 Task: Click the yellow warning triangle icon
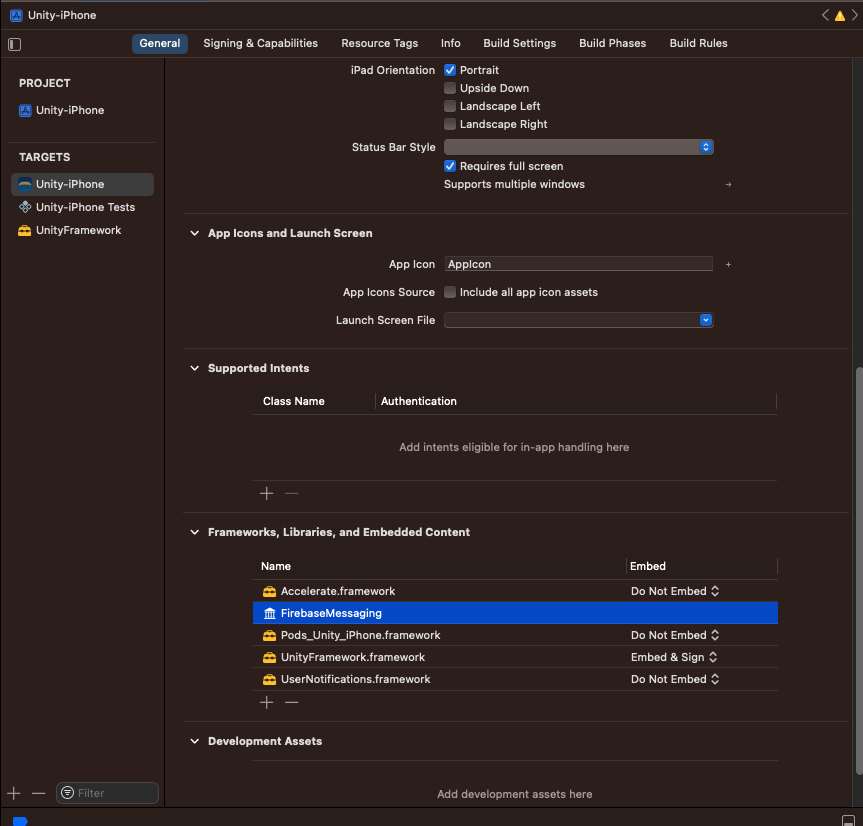click(840, 15)
